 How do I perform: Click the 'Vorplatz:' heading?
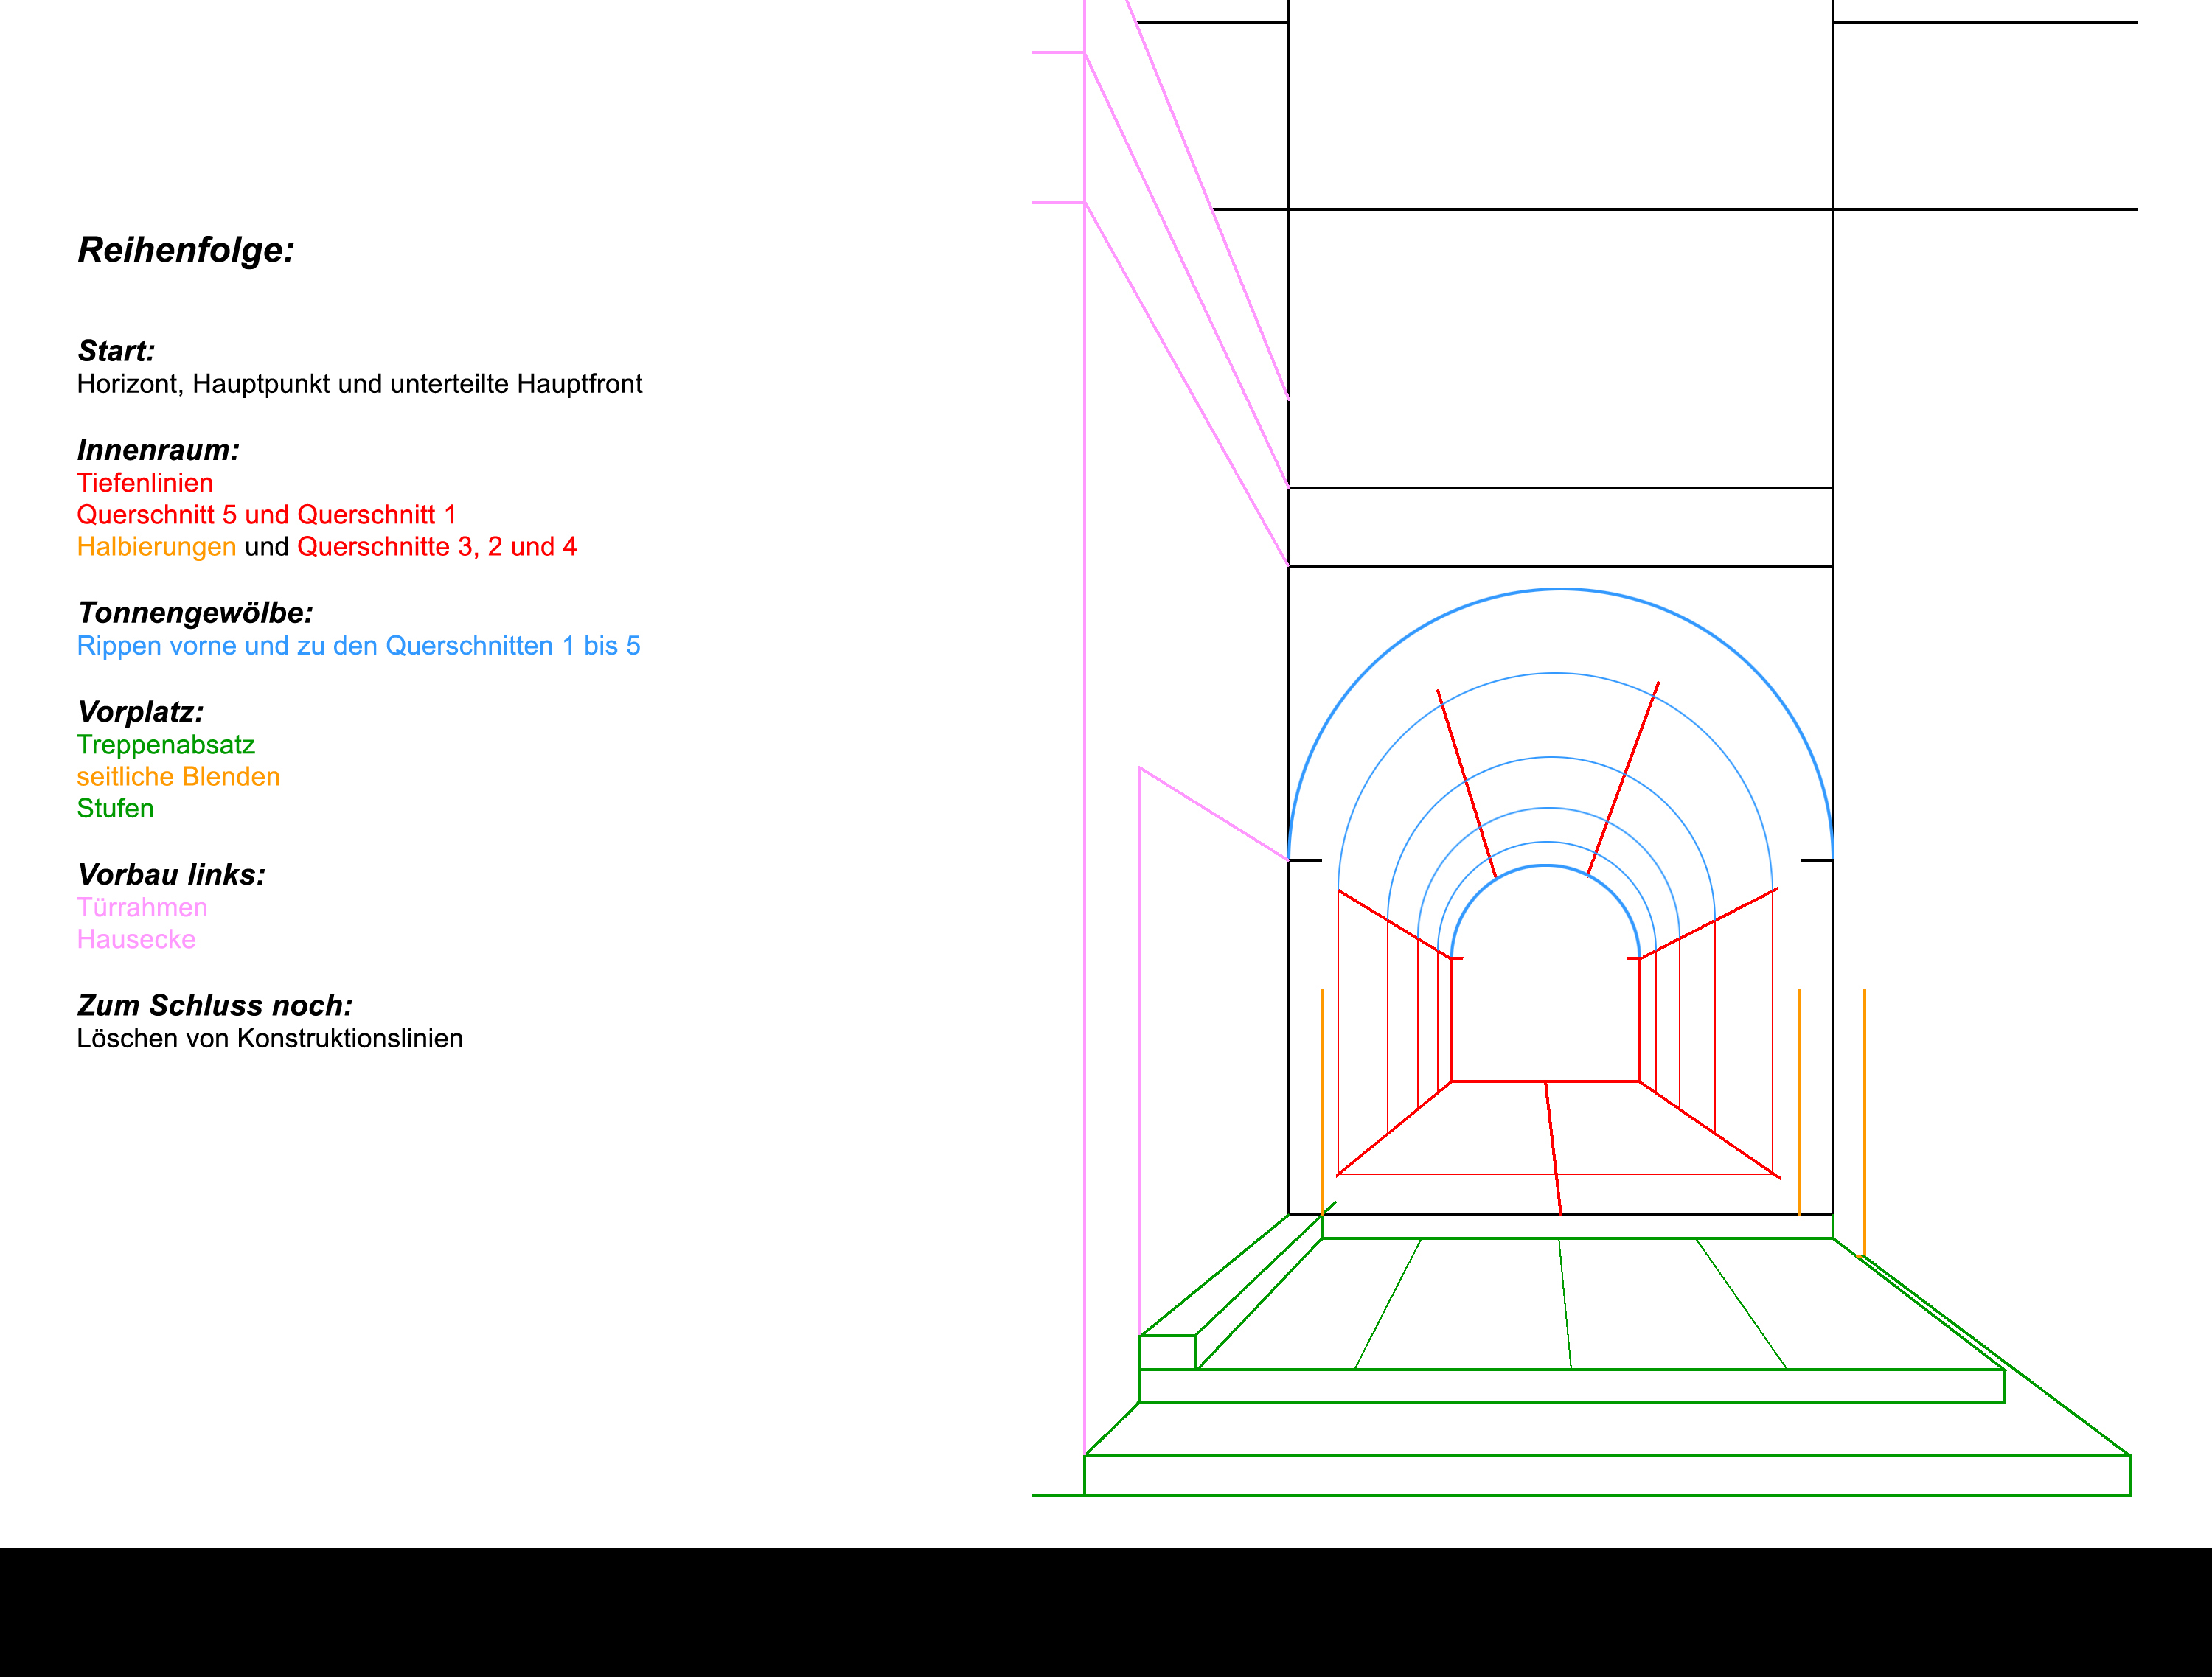coord(140,712)
